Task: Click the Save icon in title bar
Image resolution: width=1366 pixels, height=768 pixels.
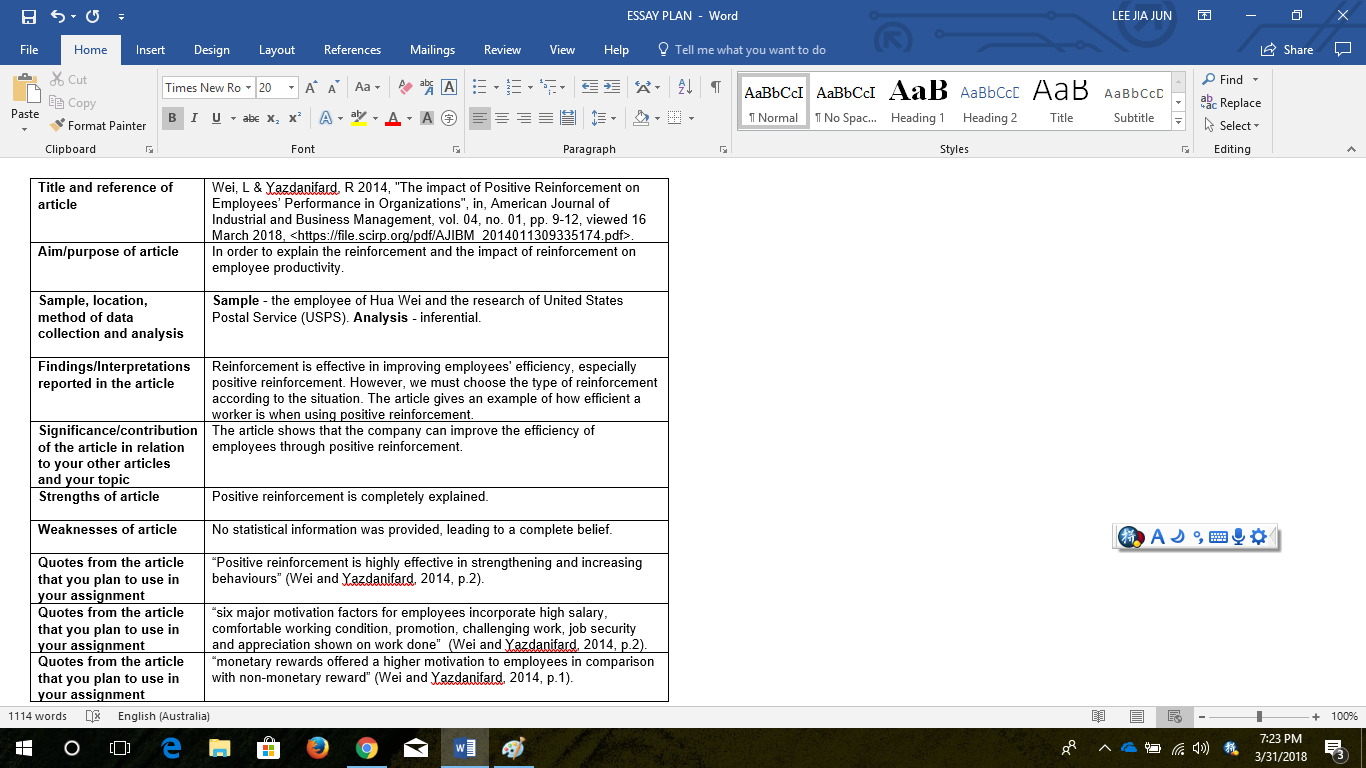Action: pyautogui.click(x=28, y=16)
